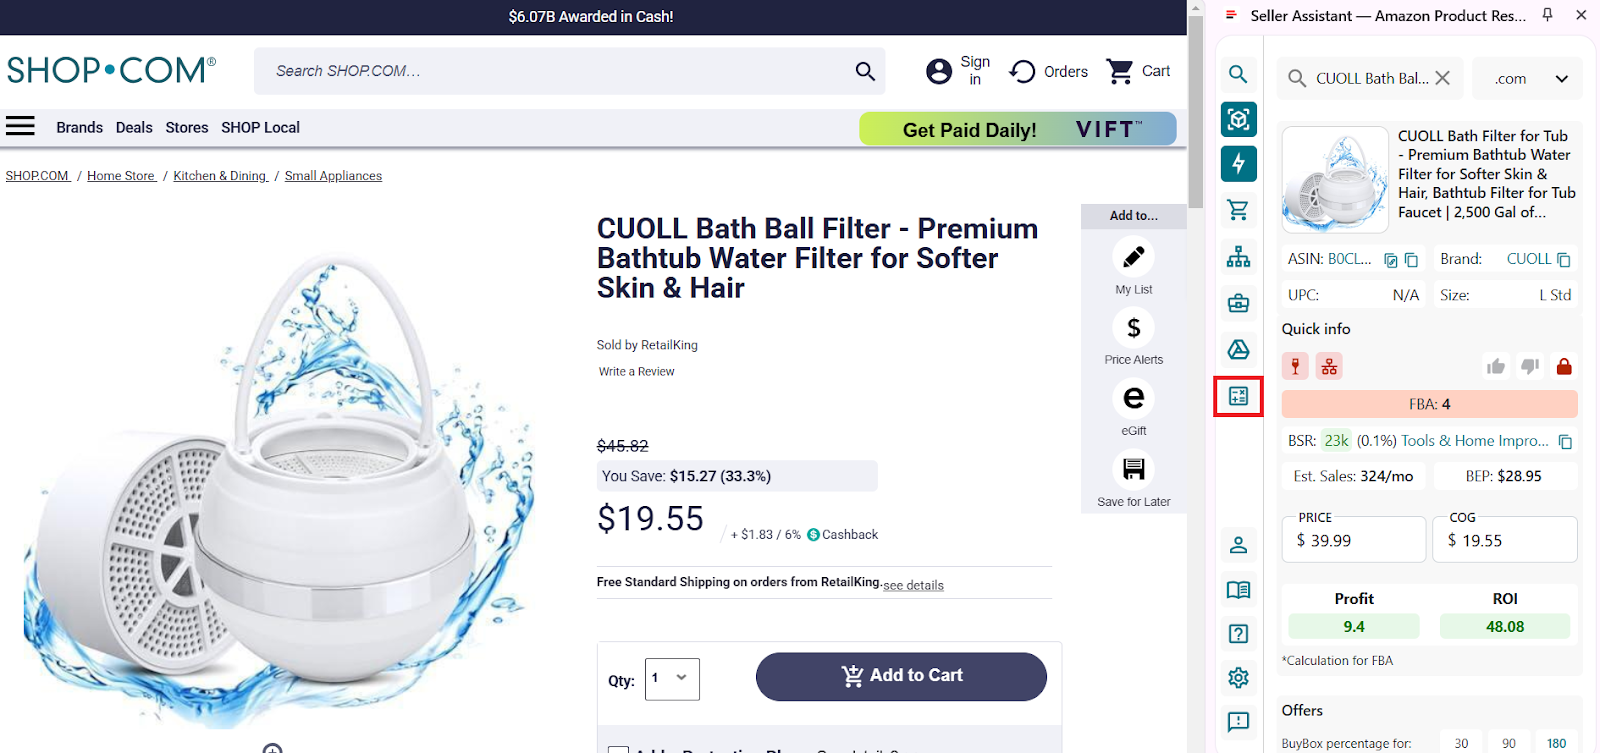Open the Seller Assistant search tool

[x=1238, y=74]
